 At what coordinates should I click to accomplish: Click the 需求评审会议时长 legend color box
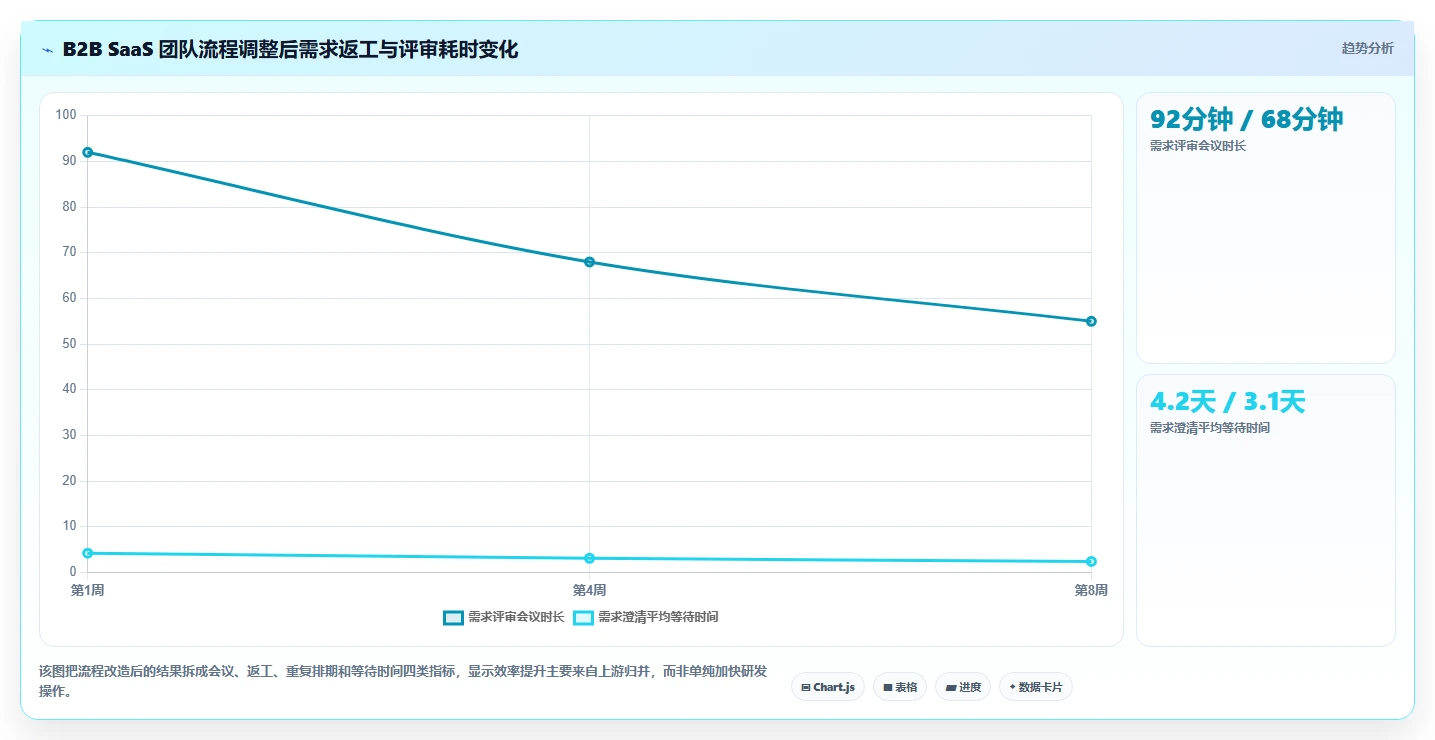tap(453, 617)
